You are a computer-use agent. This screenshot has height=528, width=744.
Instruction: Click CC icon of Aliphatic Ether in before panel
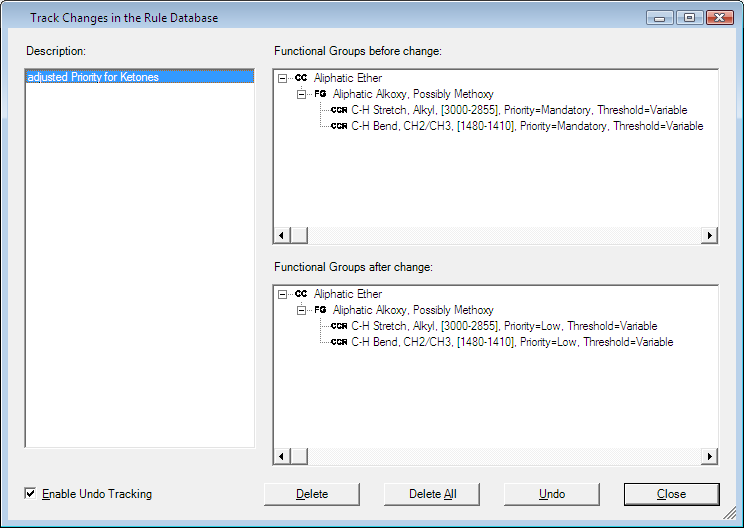pyautogui.click(x=301, y=78)
